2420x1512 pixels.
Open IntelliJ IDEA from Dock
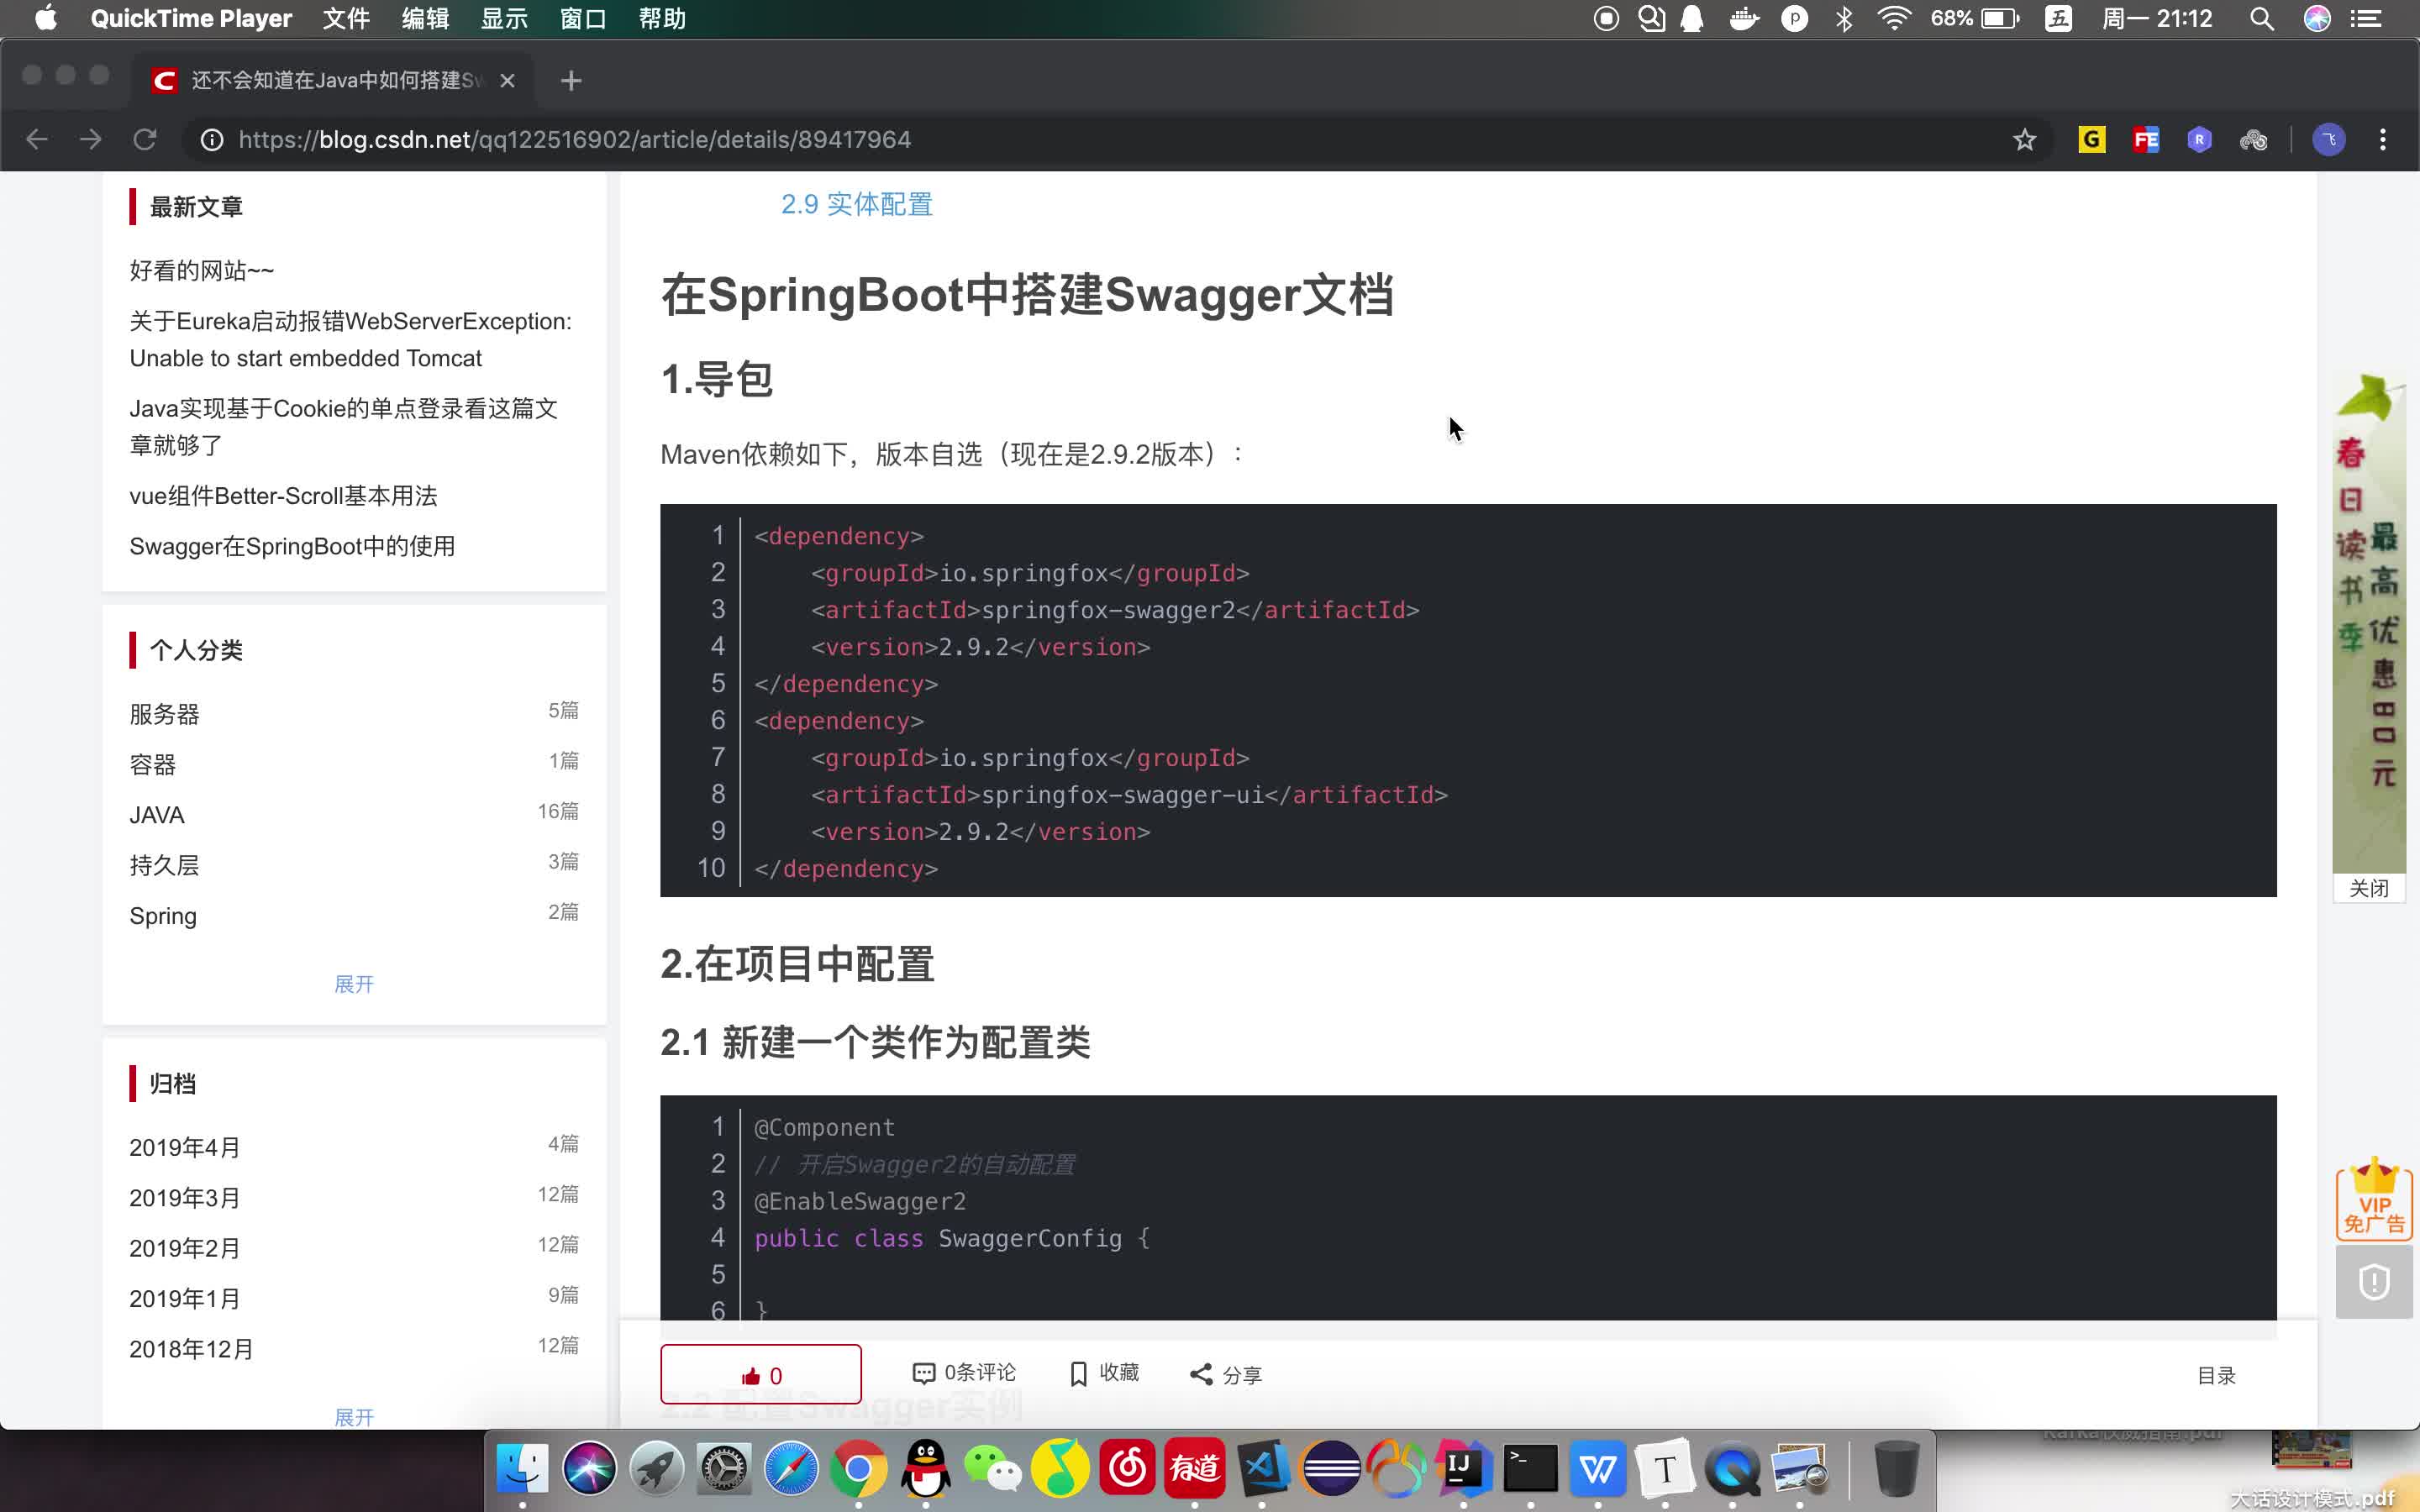coord(1464,1468)
